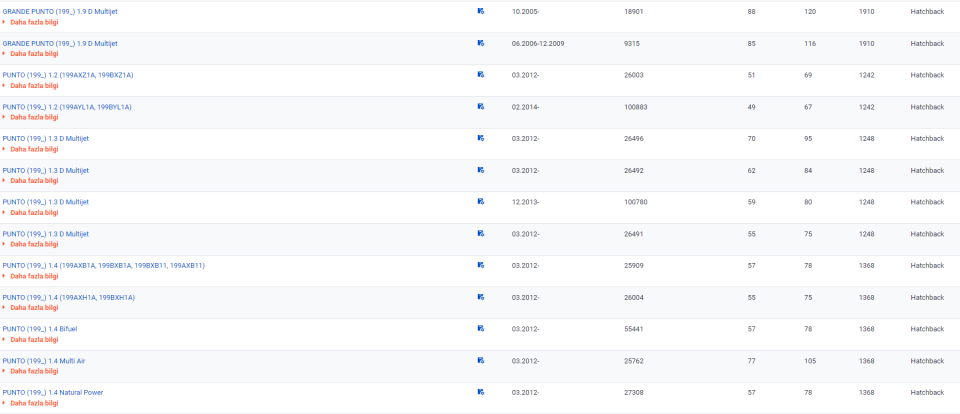Open the PUNTO 1.4 Multi Air link
The height and width of the screenshot is (414, 960).
pyautogui.click(x=44, y=360)
